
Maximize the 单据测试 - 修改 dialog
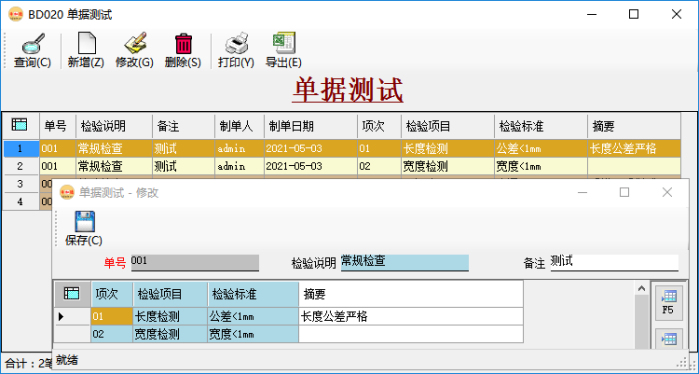(625, 192)
